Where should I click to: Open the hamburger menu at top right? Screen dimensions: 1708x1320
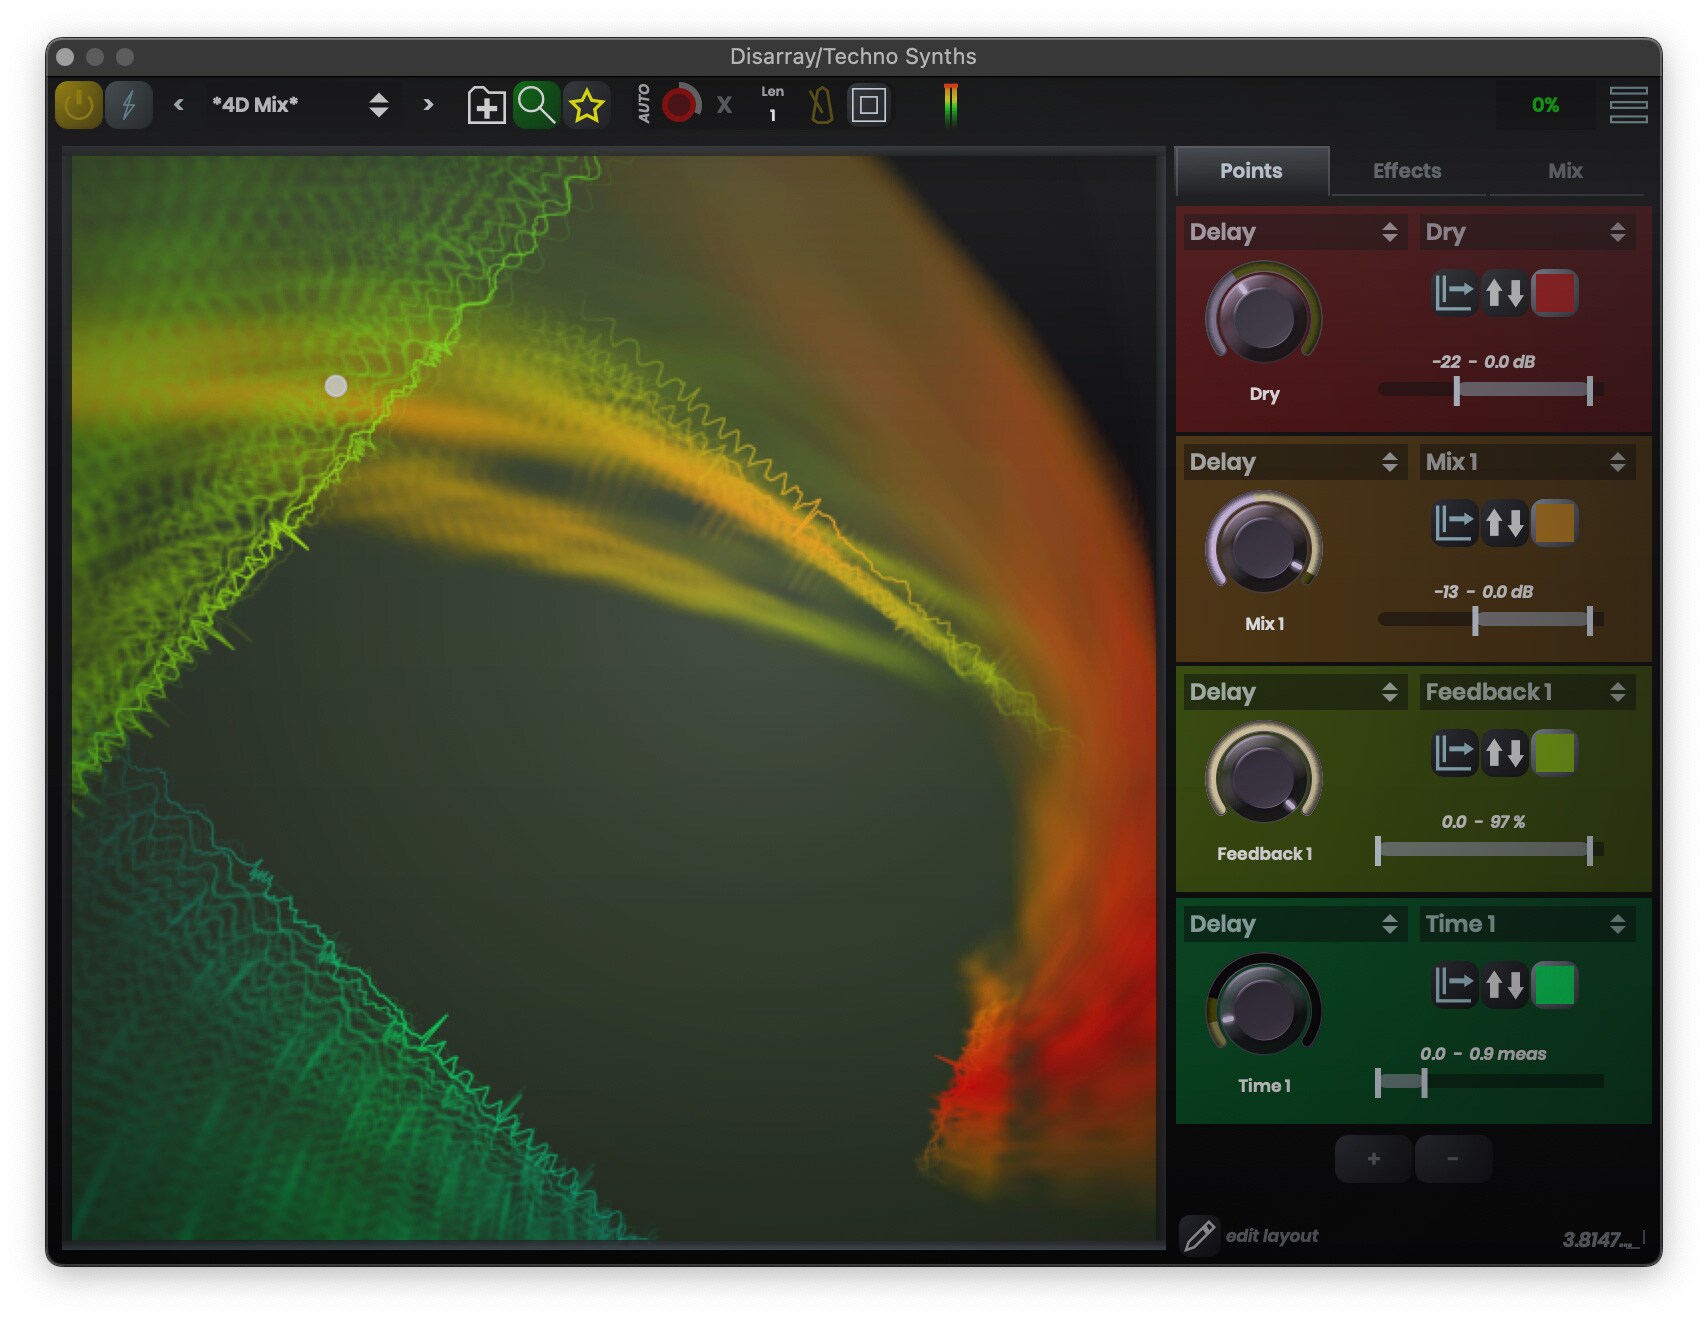(x=1628, y=104)
